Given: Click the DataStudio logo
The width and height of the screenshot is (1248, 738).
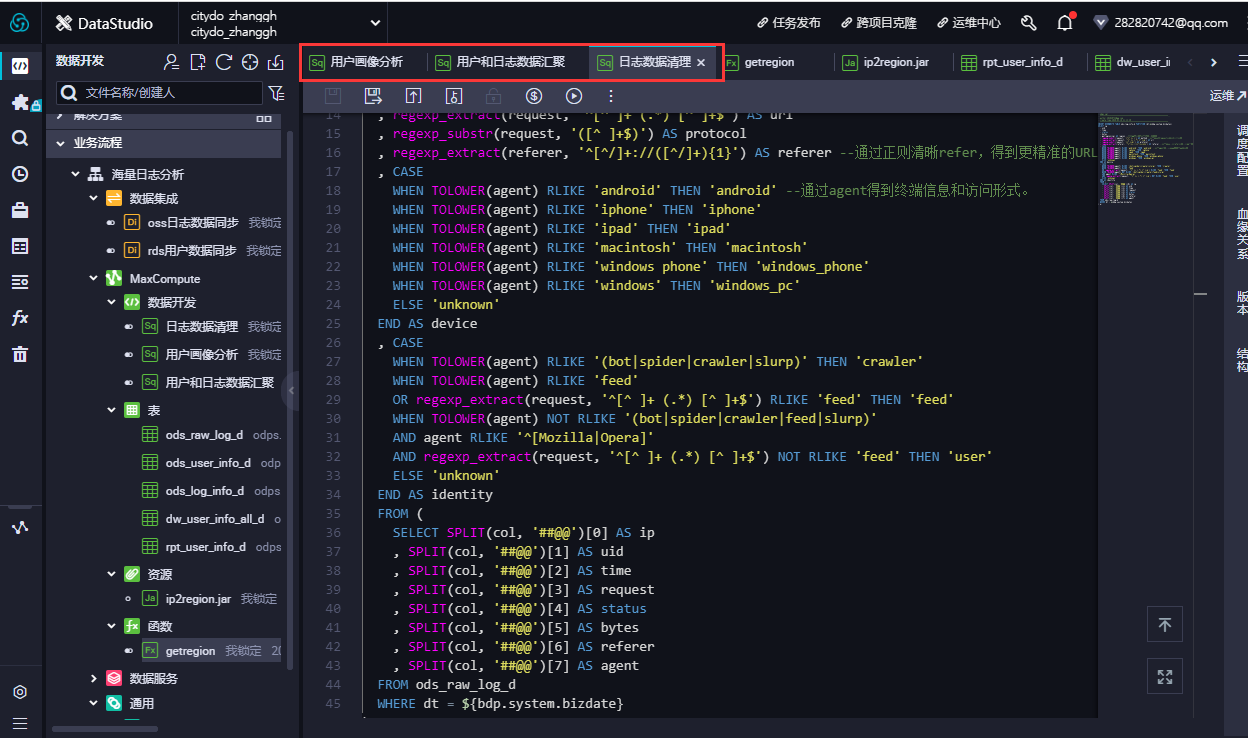Looking at the screenshot, I should point(105,23).
